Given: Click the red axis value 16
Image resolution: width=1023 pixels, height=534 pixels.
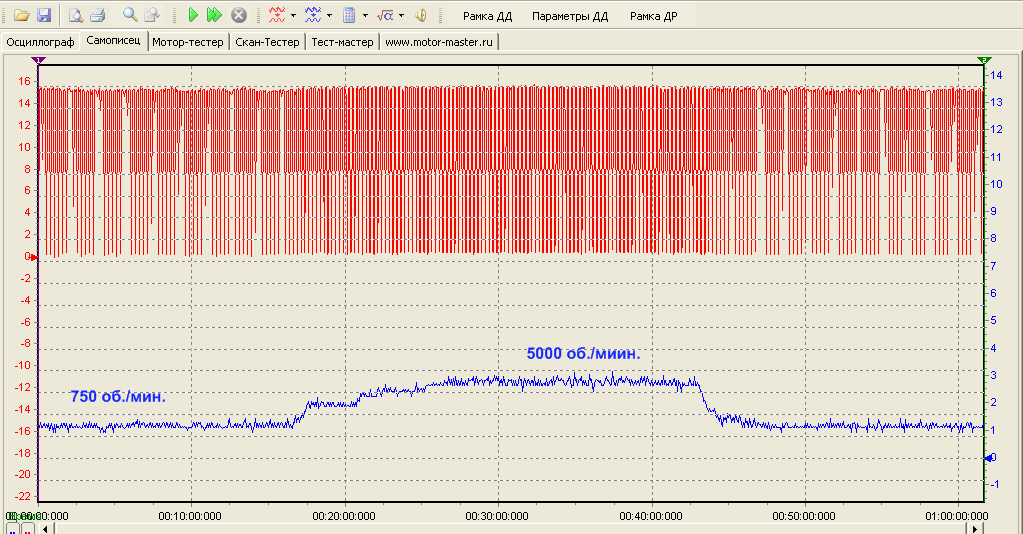Looking at the screenshot, I should 24,81.
